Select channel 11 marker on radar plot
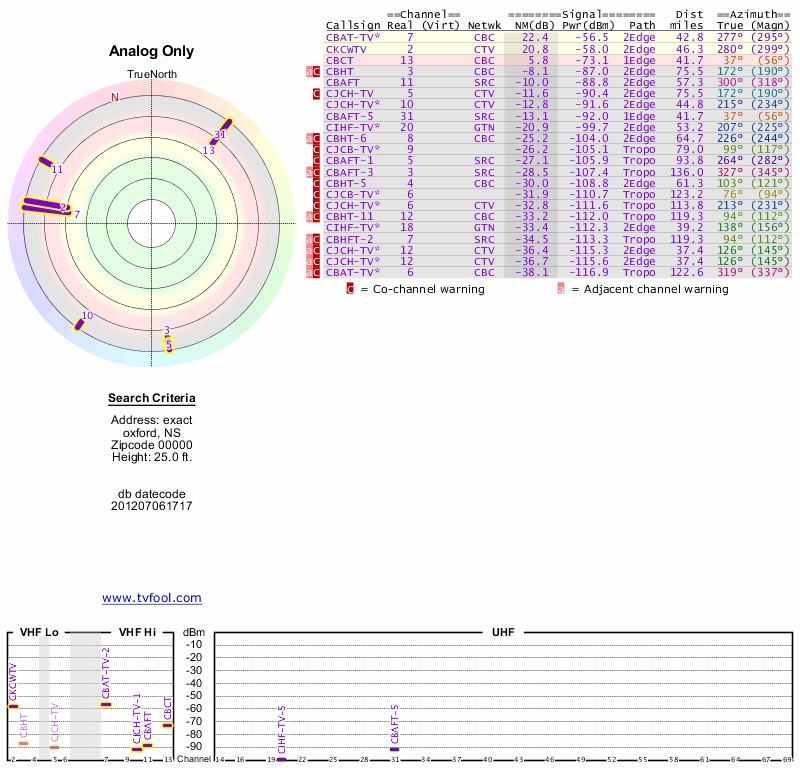This screenshot has height=768, width=800. (45, 162)
